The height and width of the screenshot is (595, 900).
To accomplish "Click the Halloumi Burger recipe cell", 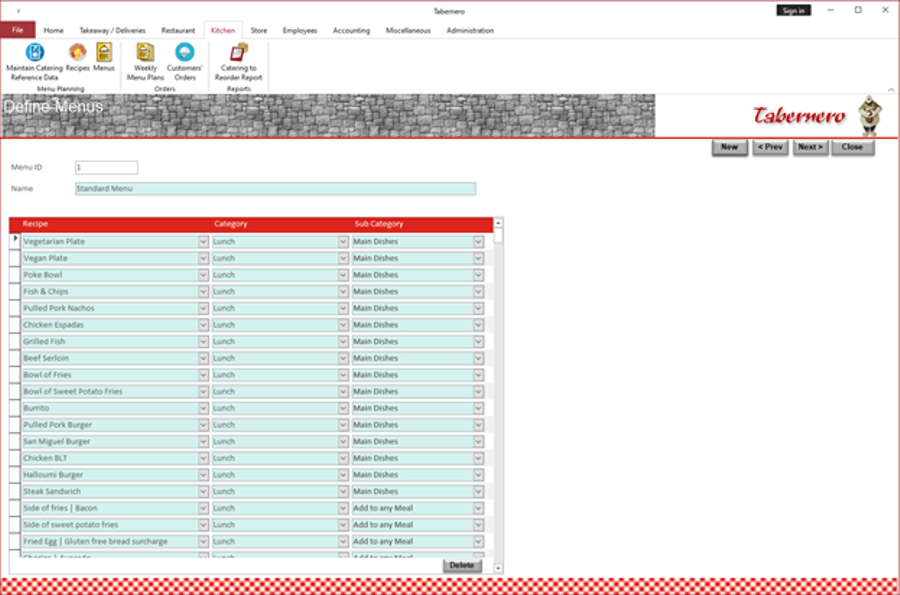I will click(x=111, y=475).
